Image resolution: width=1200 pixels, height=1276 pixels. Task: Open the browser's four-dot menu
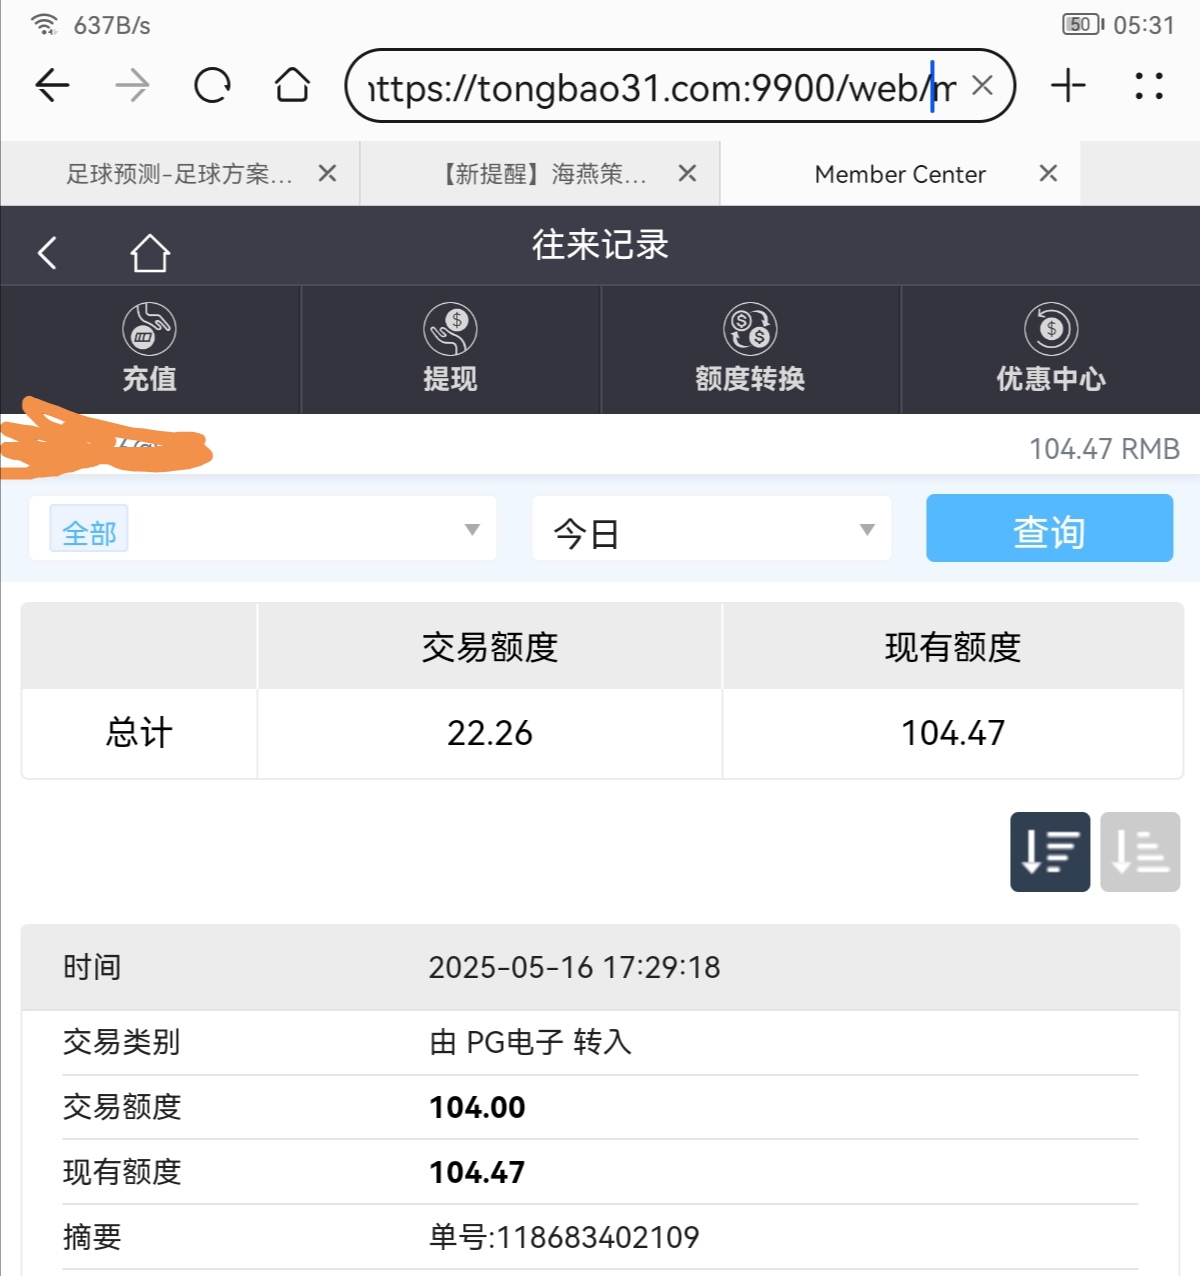(1149, 86)
